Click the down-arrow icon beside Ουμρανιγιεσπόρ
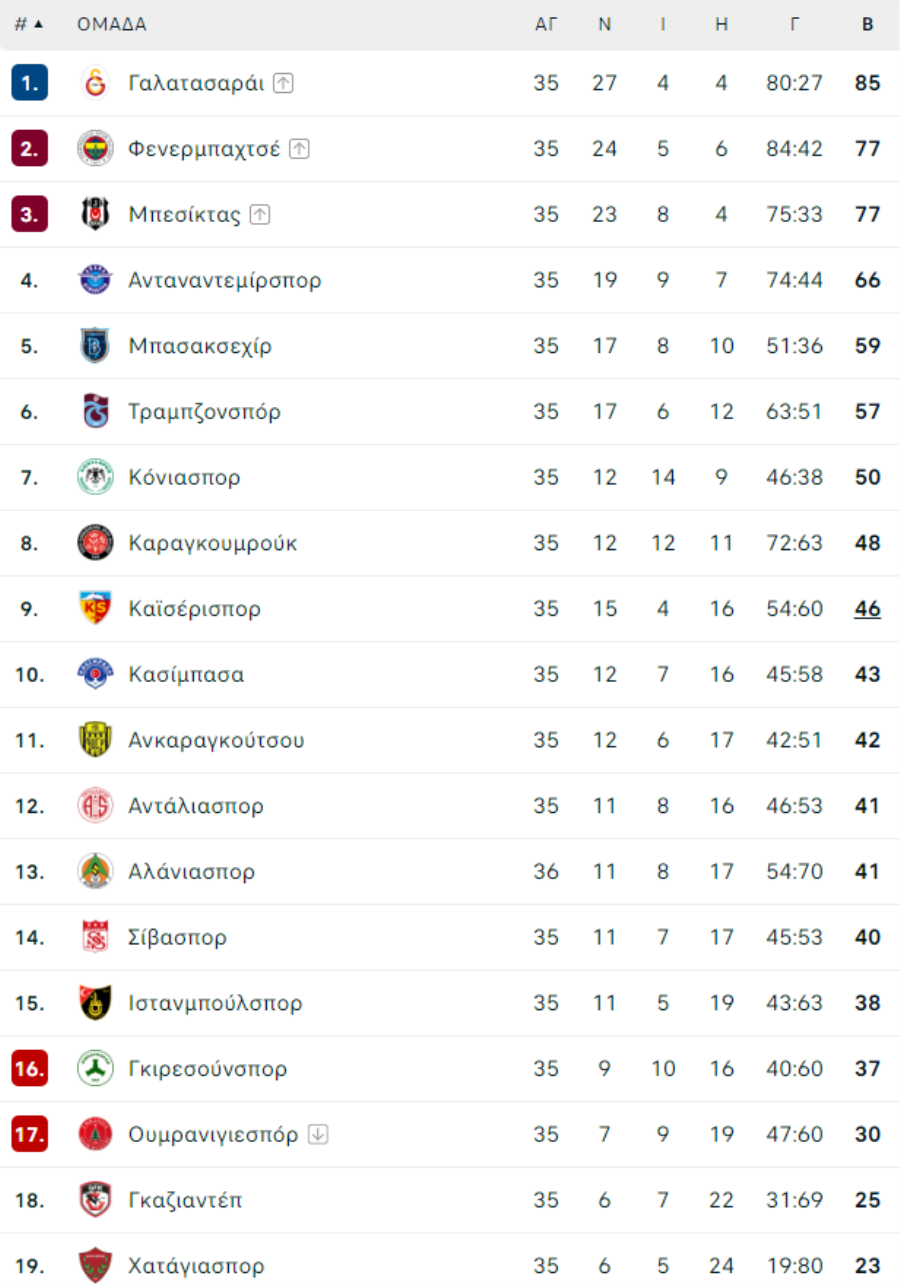The height and width of the screenshot is (1288, 900). [318, 1135]
